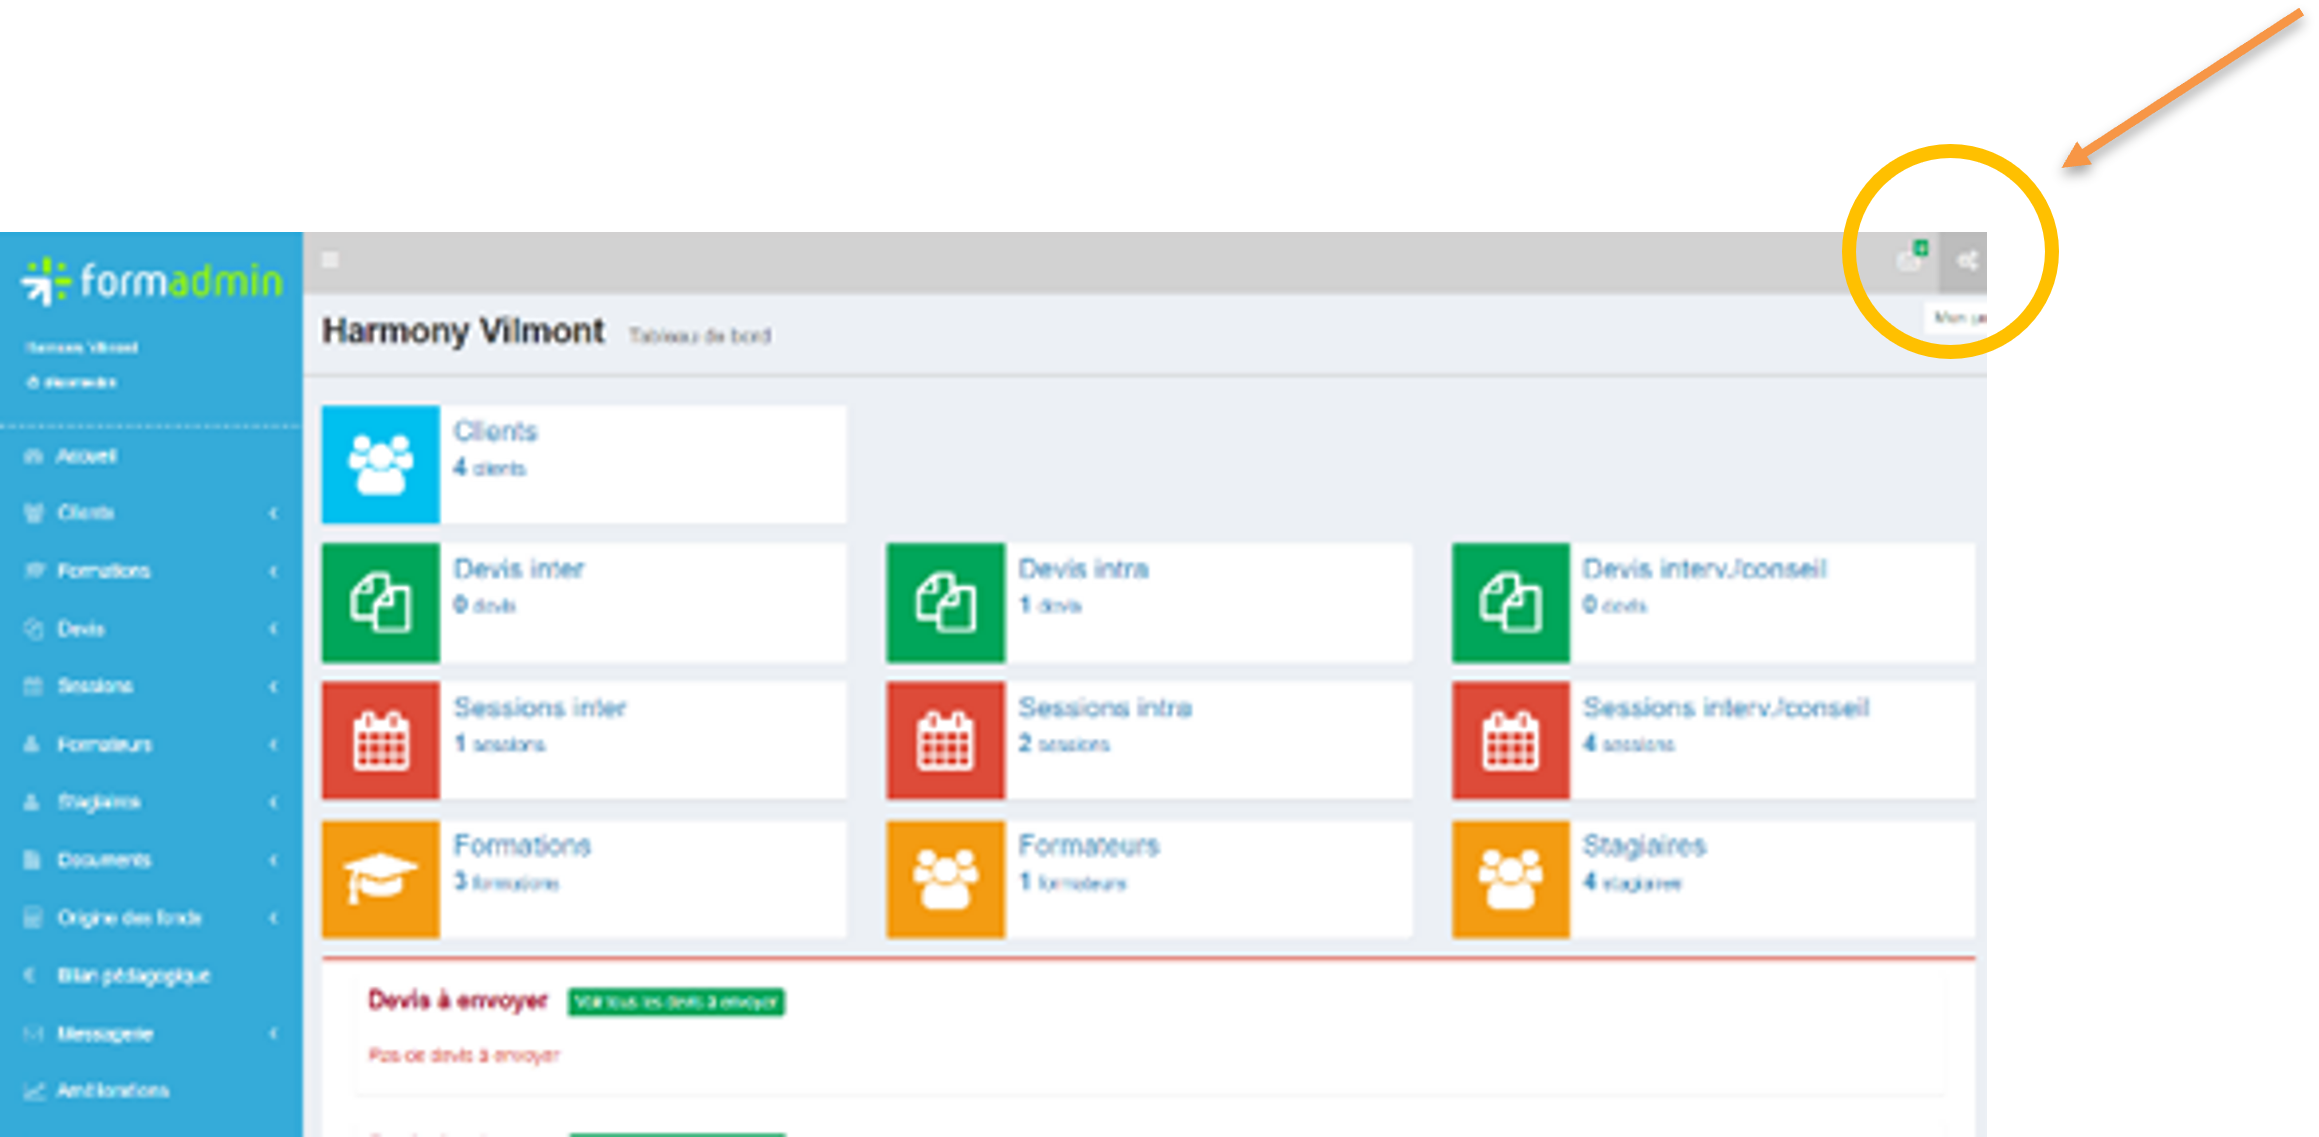Click the share settings icon in top bar

click(x=1966, y=261)
